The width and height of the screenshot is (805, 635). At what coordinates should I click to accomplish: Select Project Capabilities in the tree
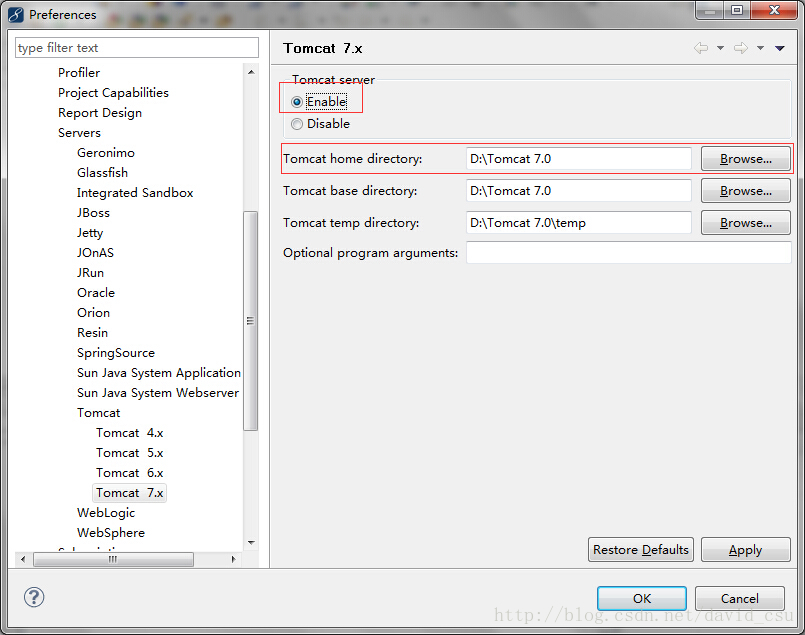click(x=113, y=92)
